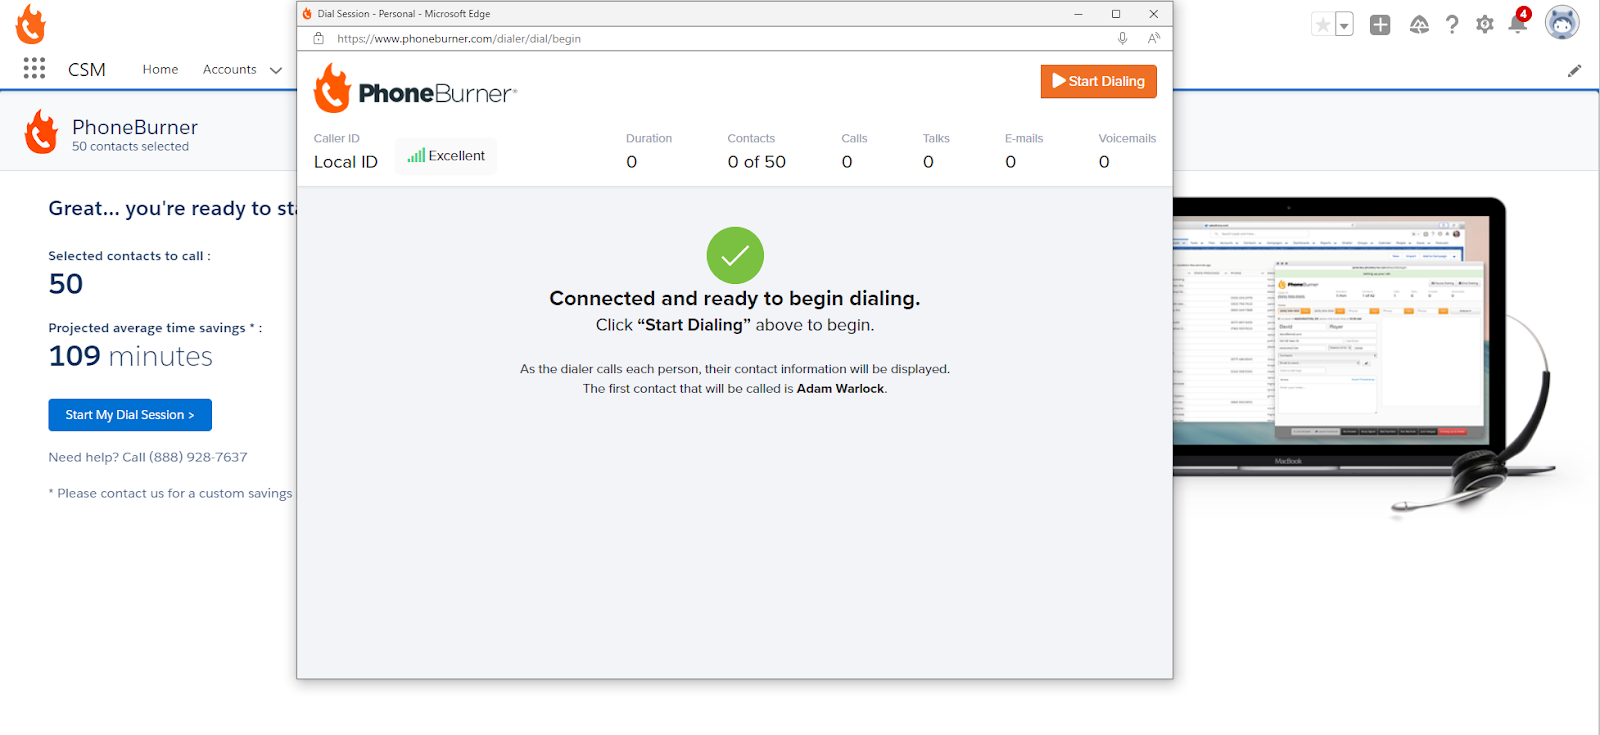The image size is (1600, 735).
Task: Click Start My Dial Session button
Action: pyautogui.click(x=130, y=415)
